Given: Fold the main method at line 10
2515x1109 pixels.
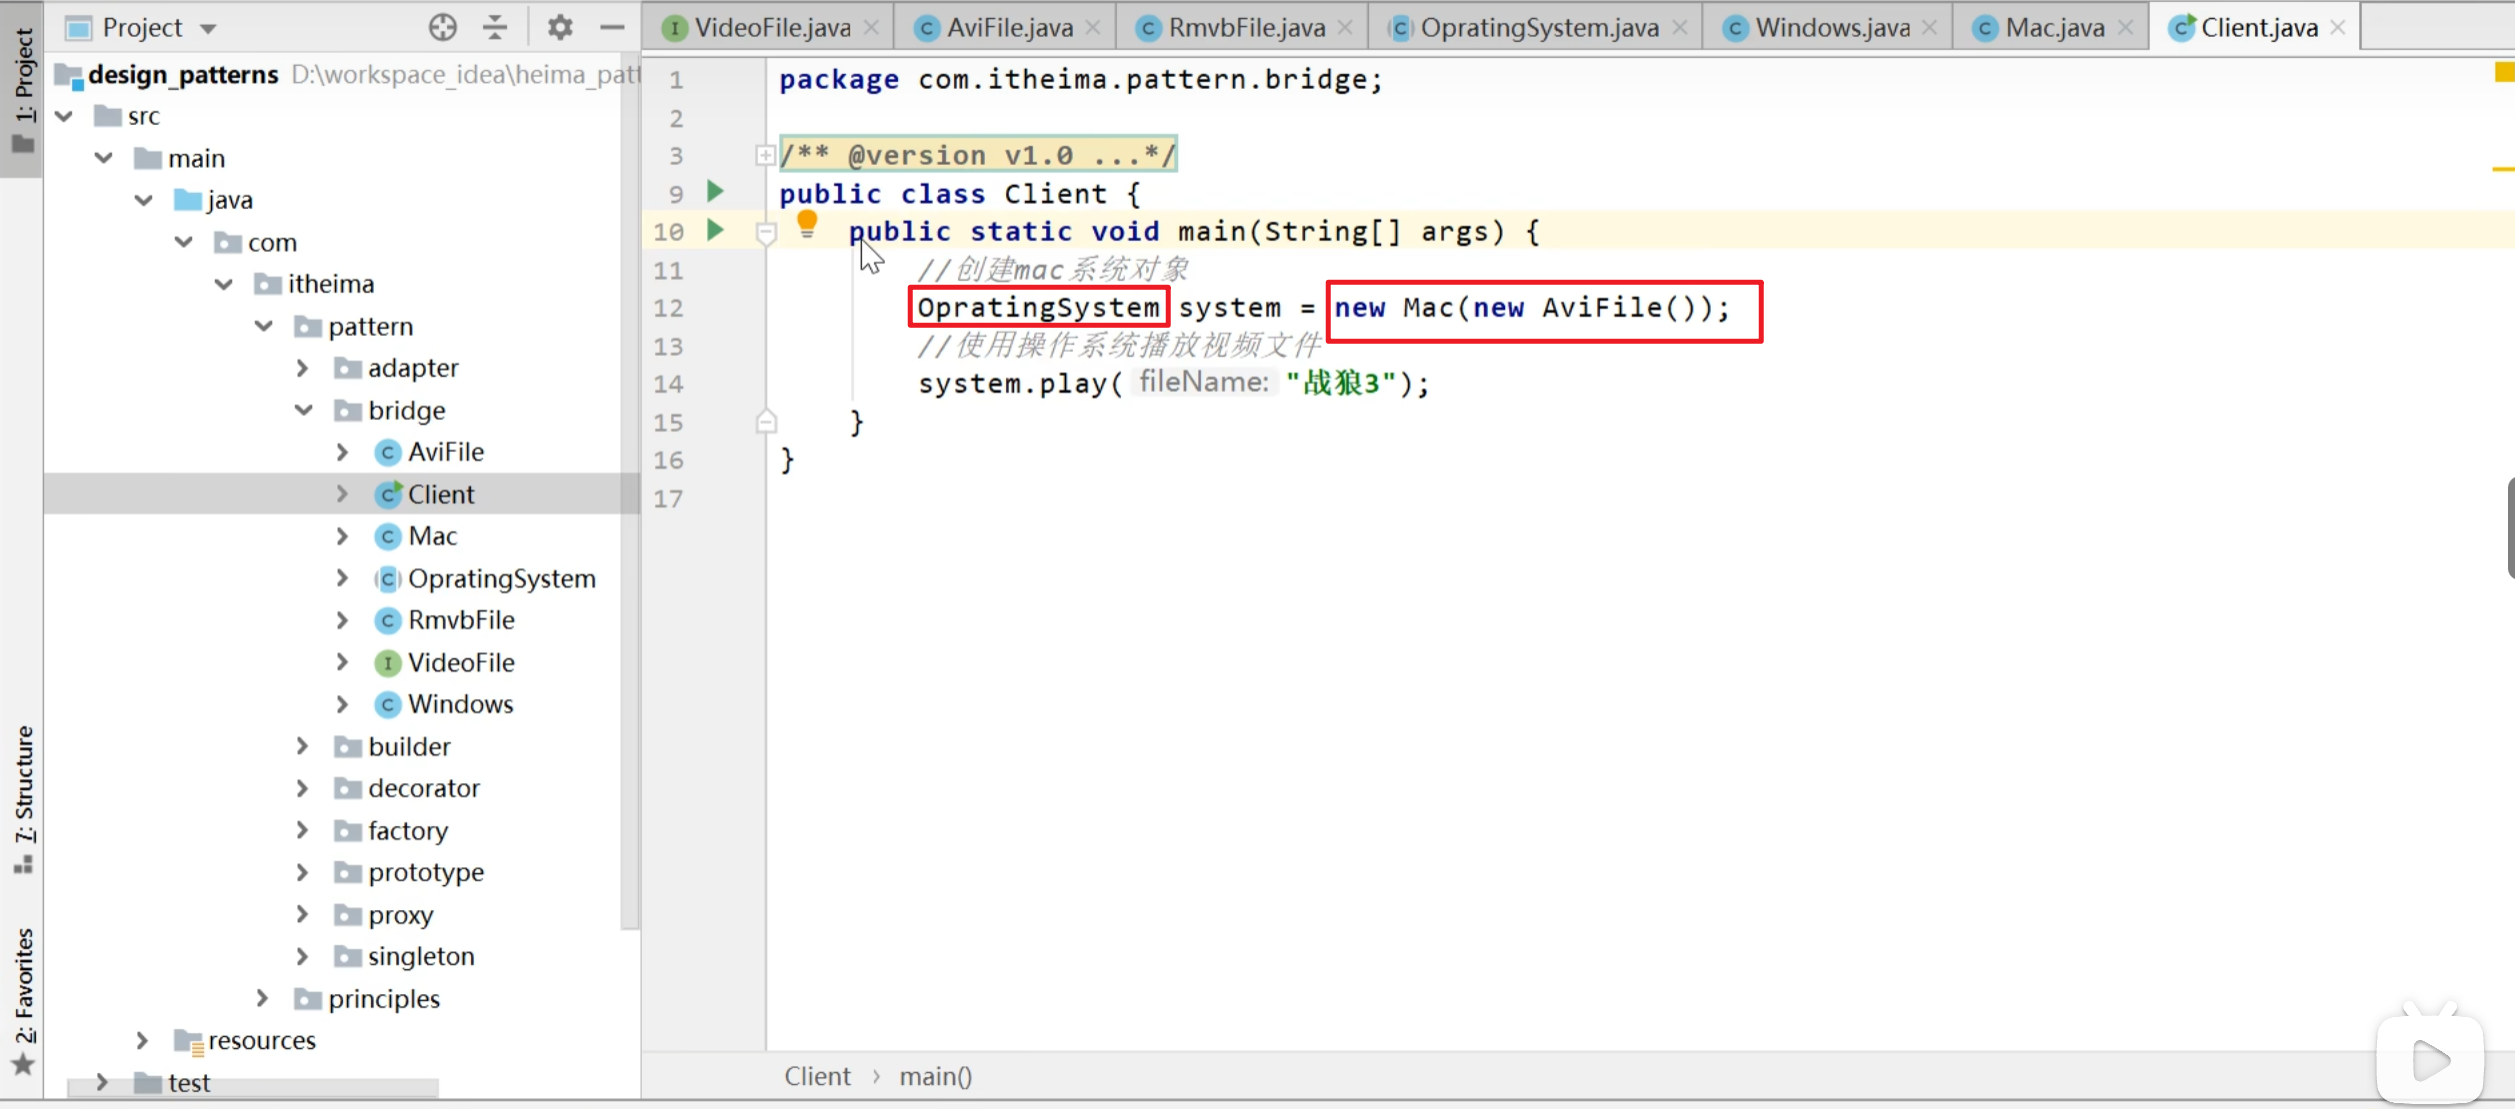Looking at the screenshot, I should [766, 233].
